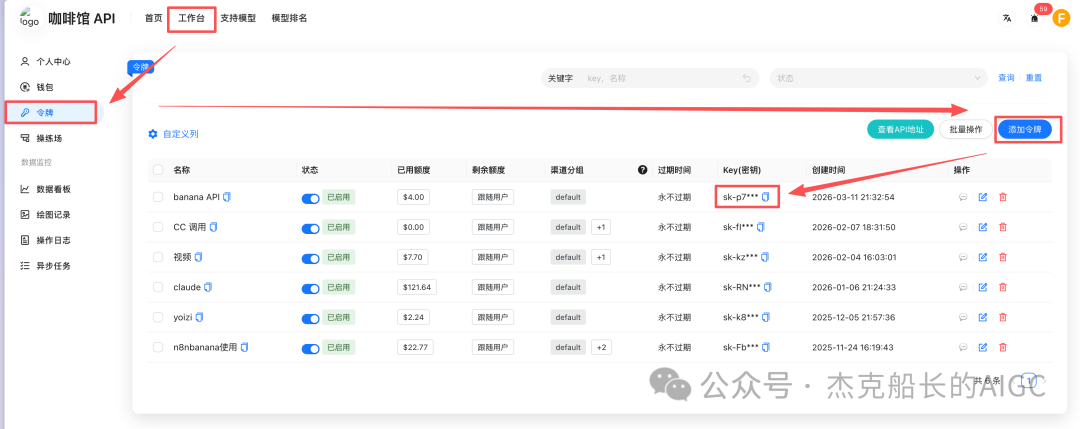The height and width of the screenshot is (429, 1080).
Task: Open 绘图记录 in the sidebar
Action: 54,214
